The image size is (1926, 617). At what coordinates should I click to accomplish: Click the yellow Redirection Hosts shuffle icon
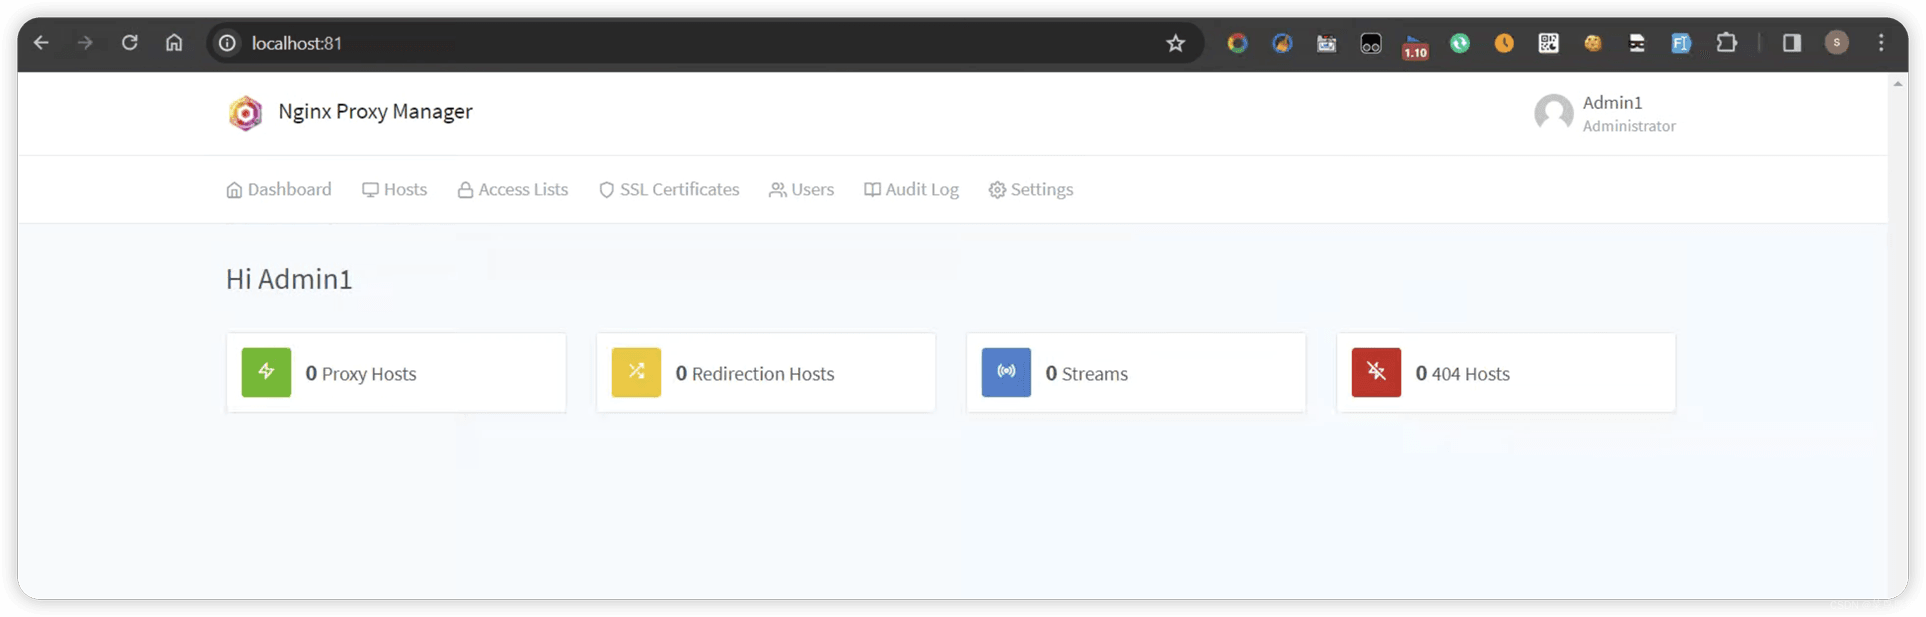coord(636,372)
